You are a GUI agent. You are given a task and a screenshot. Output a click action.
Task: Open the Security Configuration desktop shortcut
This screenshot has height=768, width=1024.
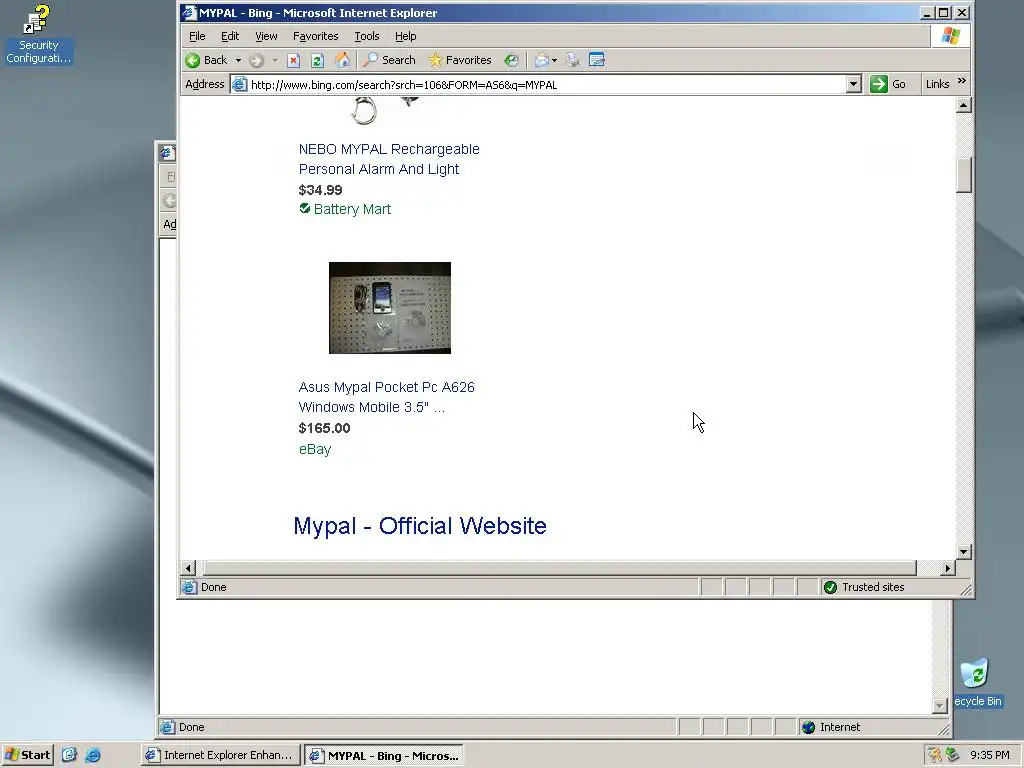tap(39, 35)
